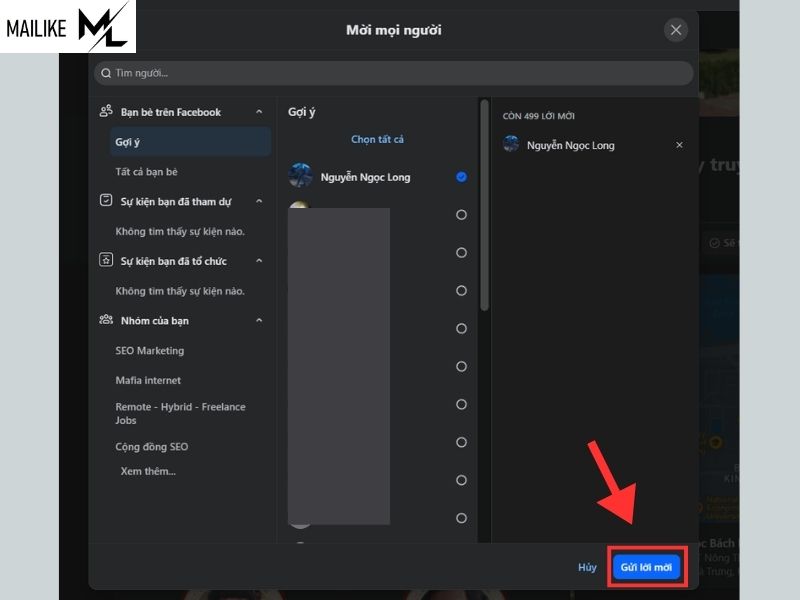Screen dimensions: 800x600
Task: Choose the SEO Marketing group
Action: pyautogui.click(x=149, y=351)
